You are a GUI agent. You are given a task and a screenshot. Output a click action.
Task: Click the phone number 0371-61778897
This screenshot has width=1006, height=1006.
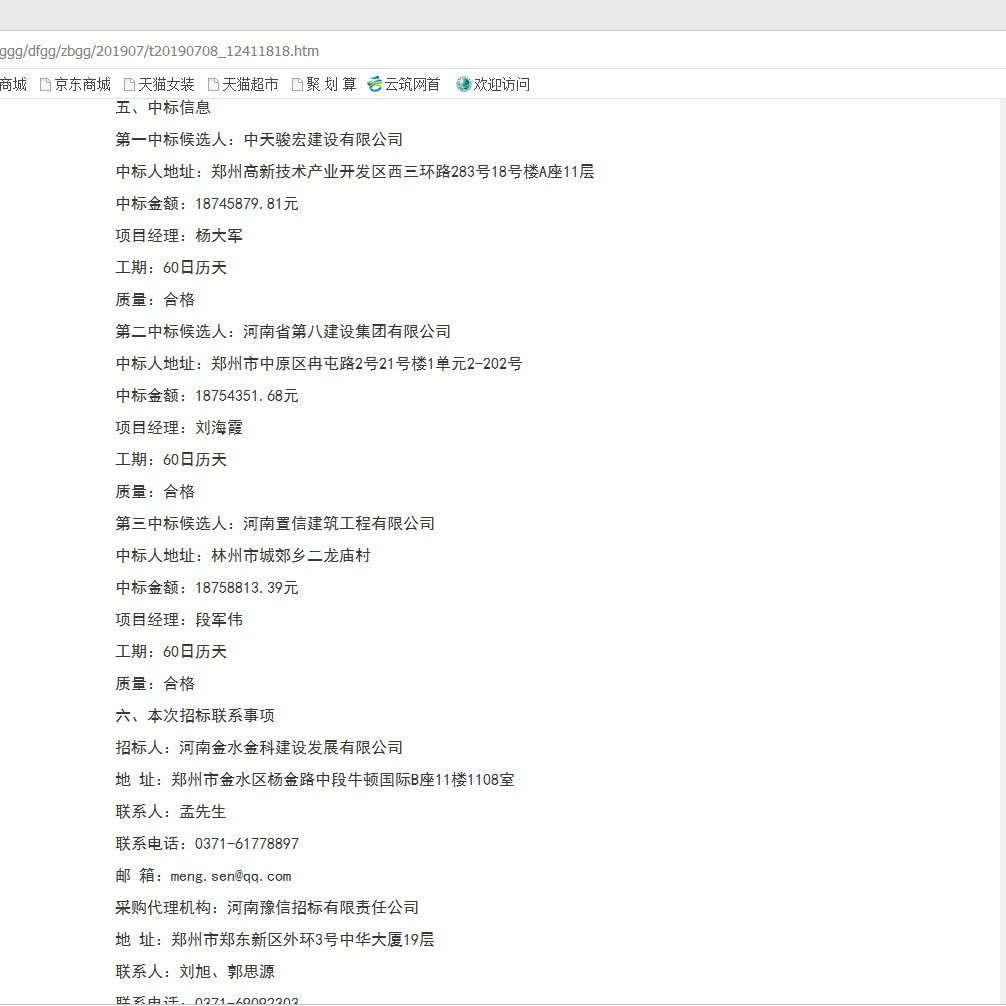pyautogui.click(x=247, y=844)
